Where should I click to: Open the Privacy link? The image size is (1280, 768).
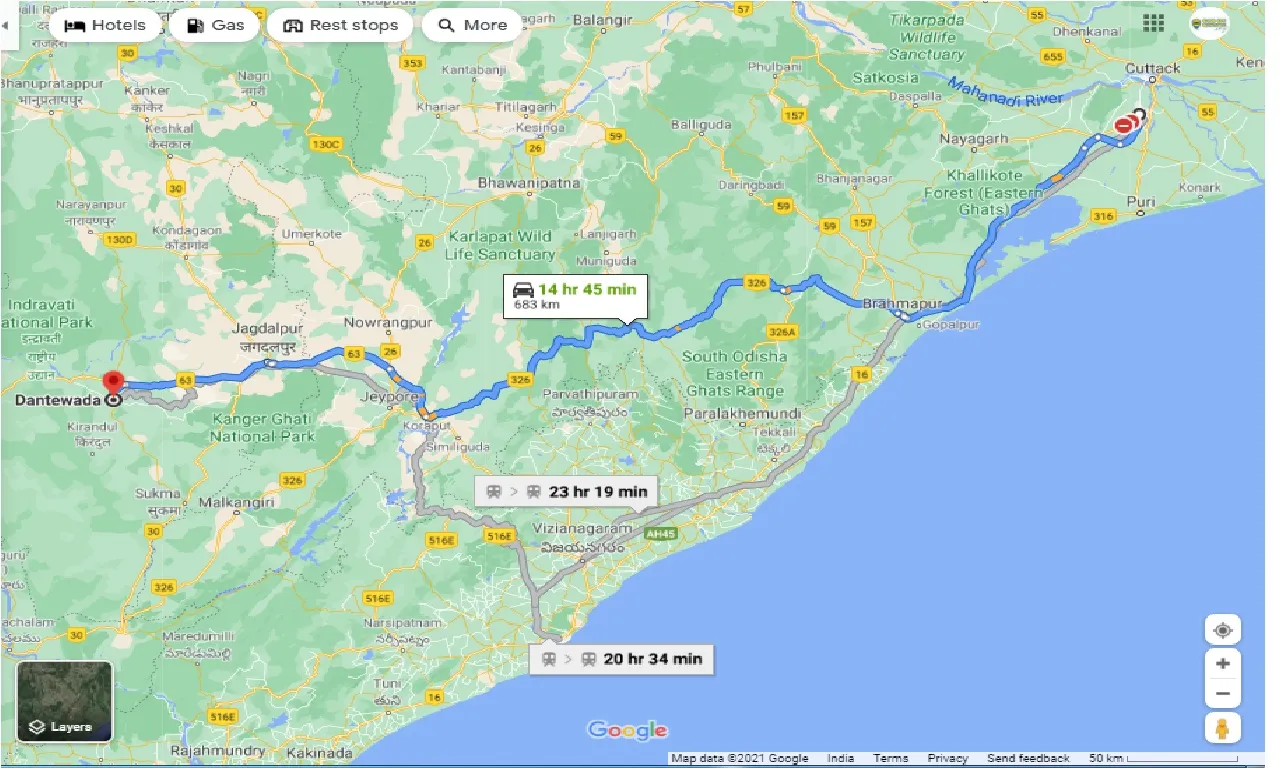click(947, 759)
